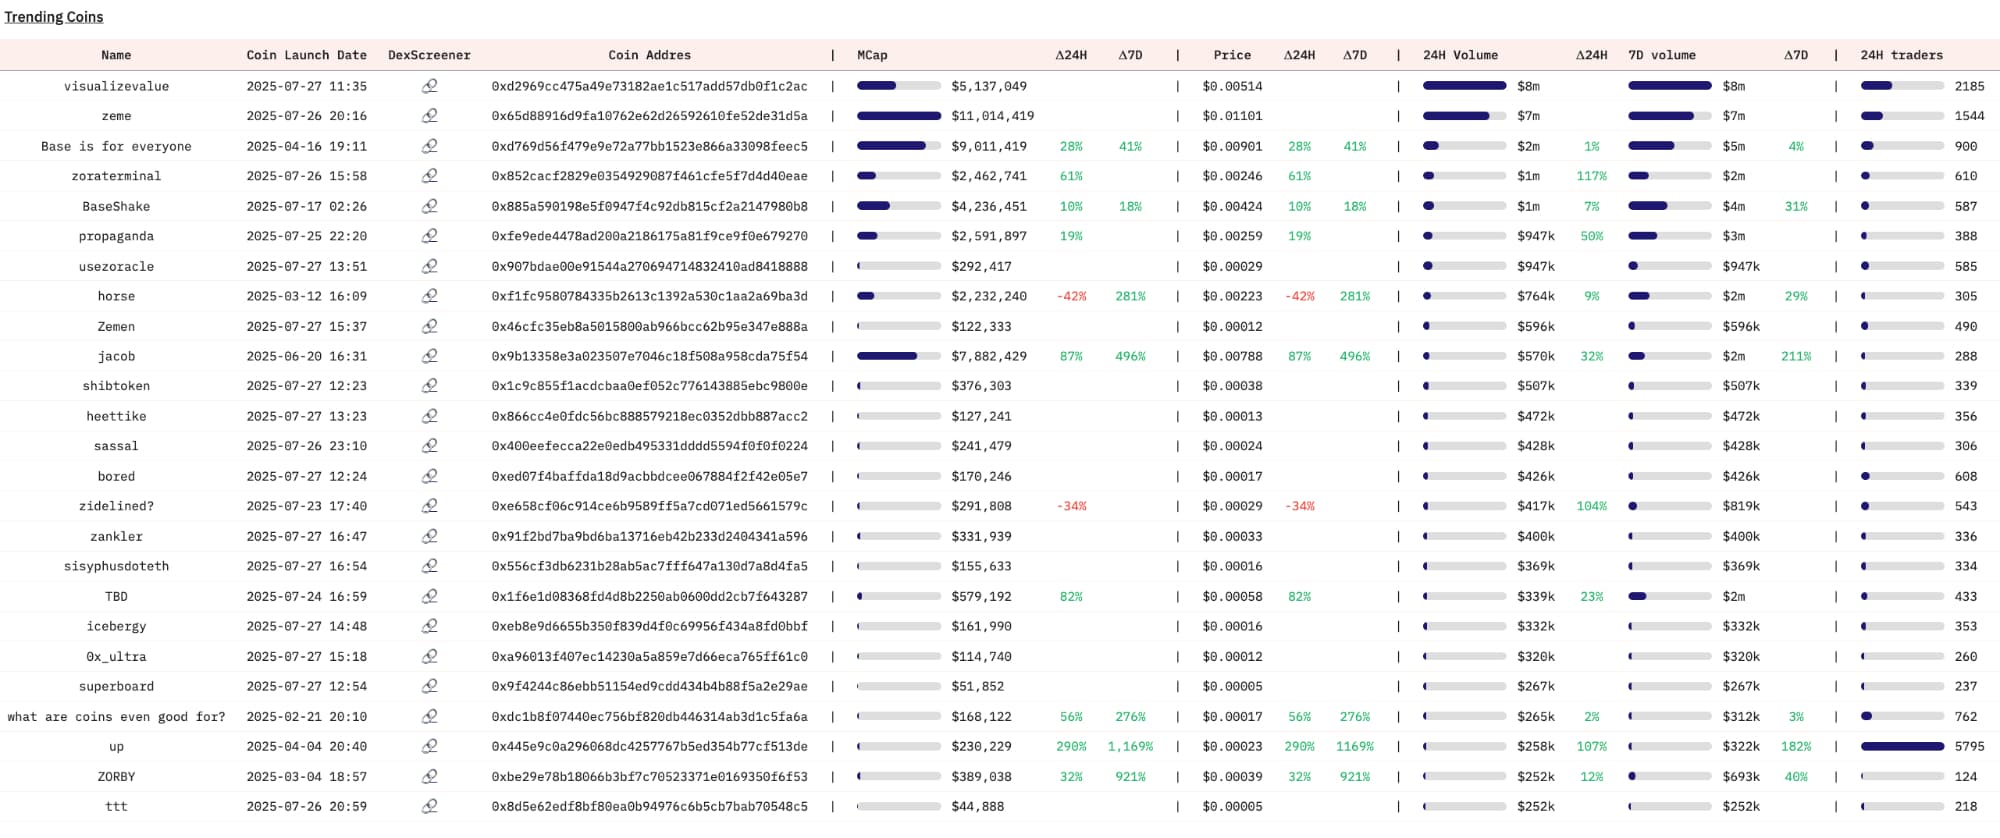
Task: Click the MCap column header
Action: tap(872, 55)
